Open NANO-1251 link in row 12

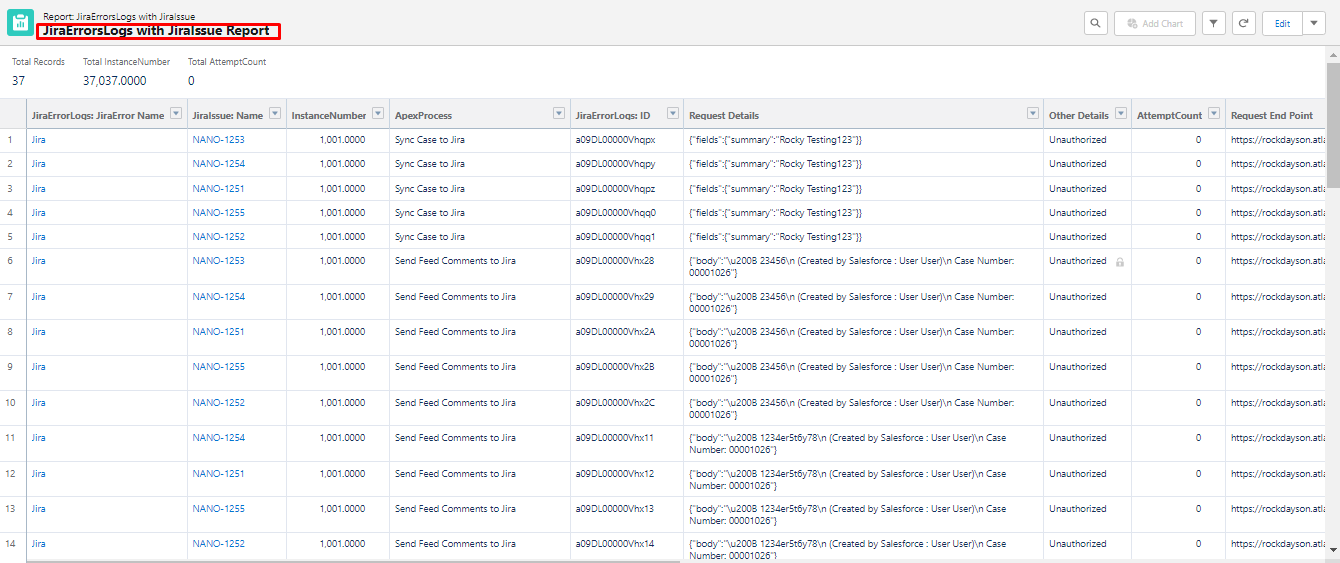pyautogui.click(x=218, y=474)
